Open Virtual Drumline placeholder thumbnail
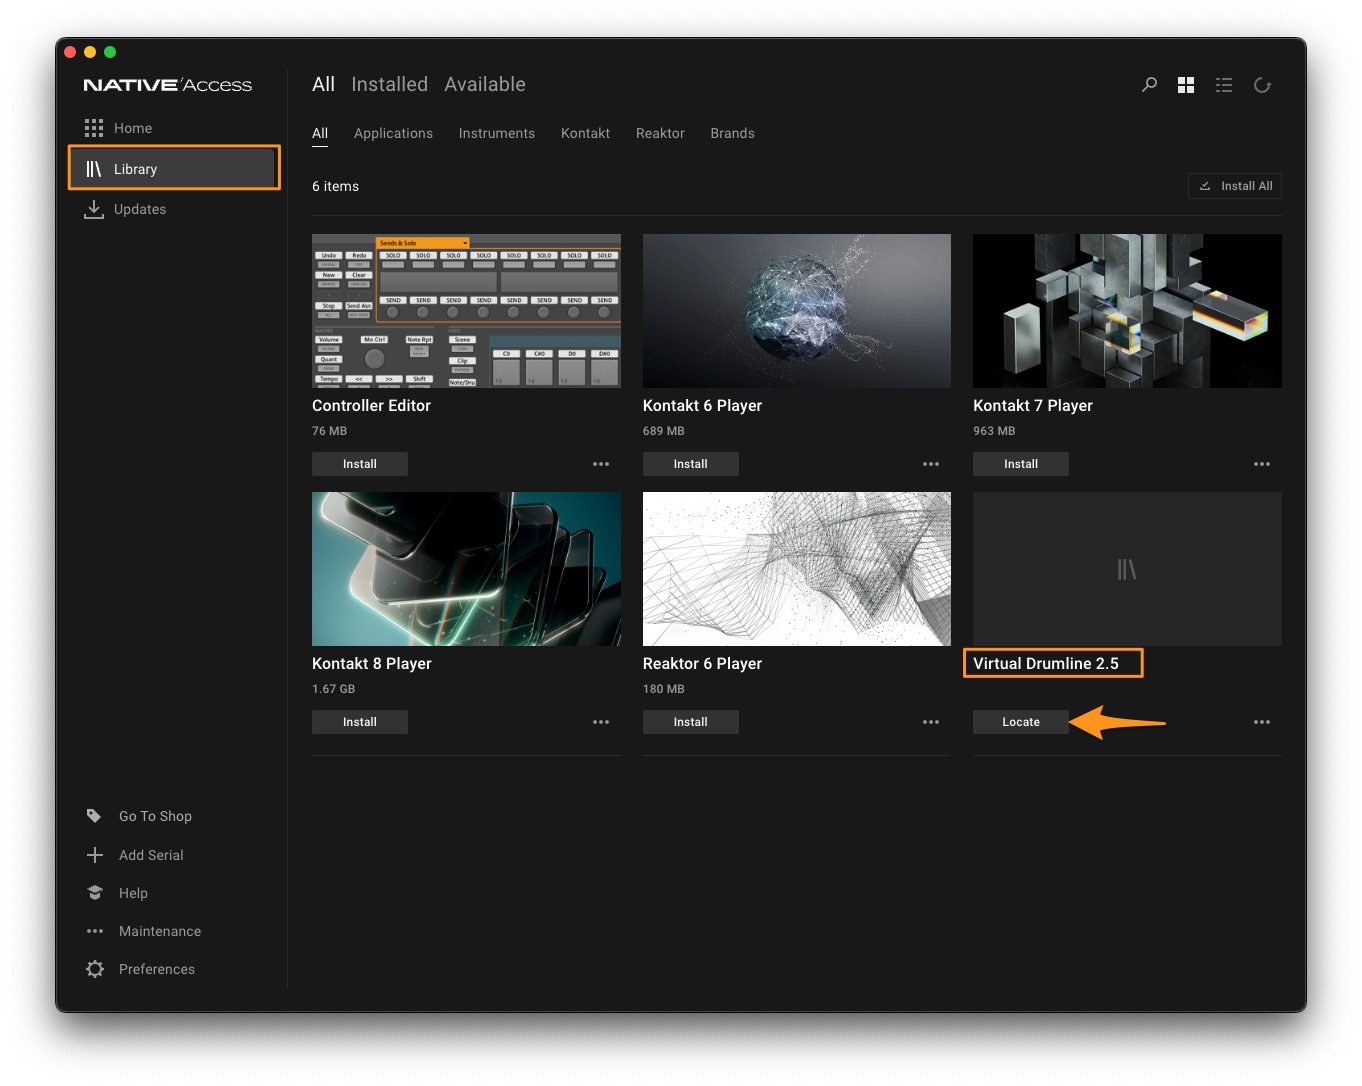 pos(1127,569)
